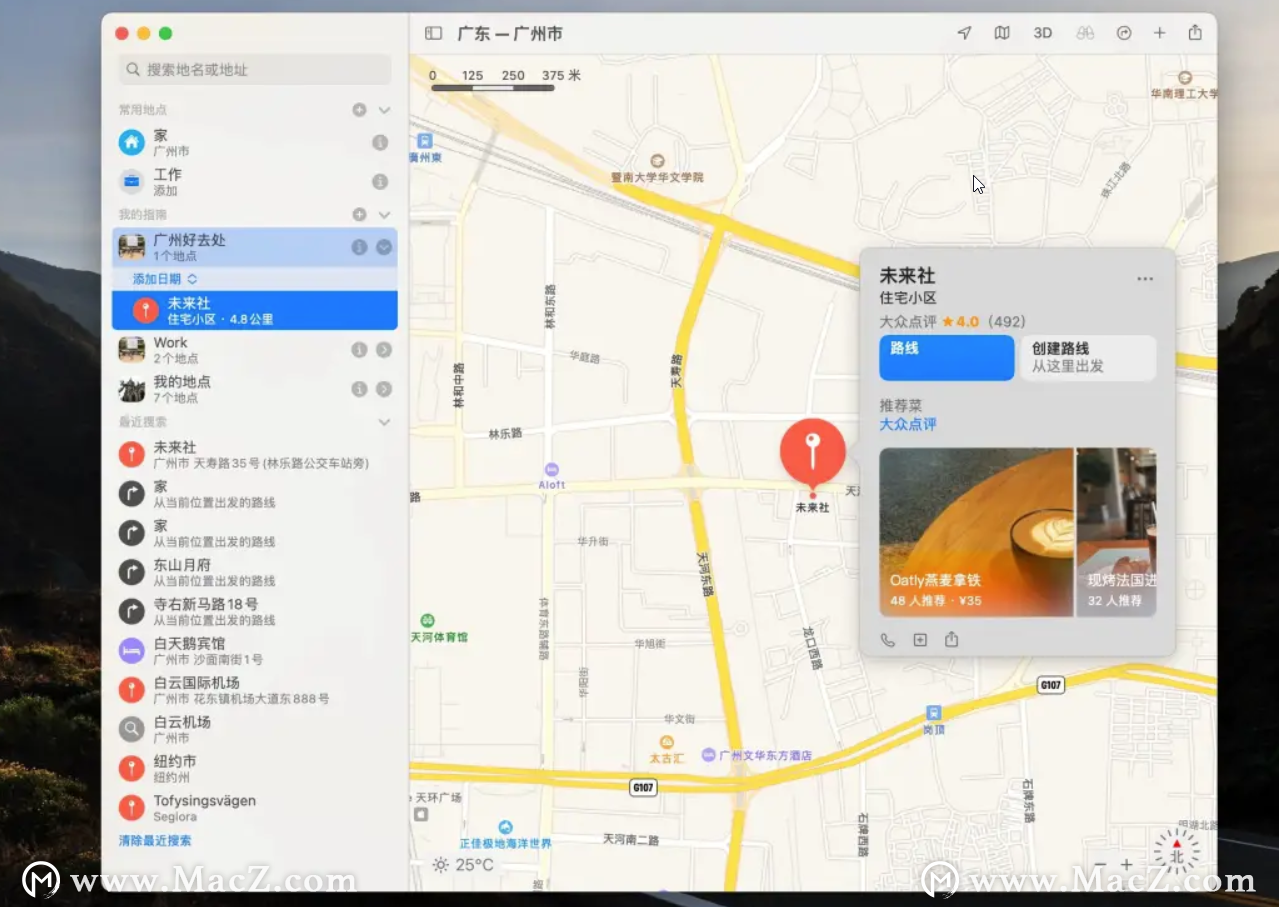This screenshot has height=907, width=1279.
Task: Open the share icon in toolbar
Action: point(1195,33)
